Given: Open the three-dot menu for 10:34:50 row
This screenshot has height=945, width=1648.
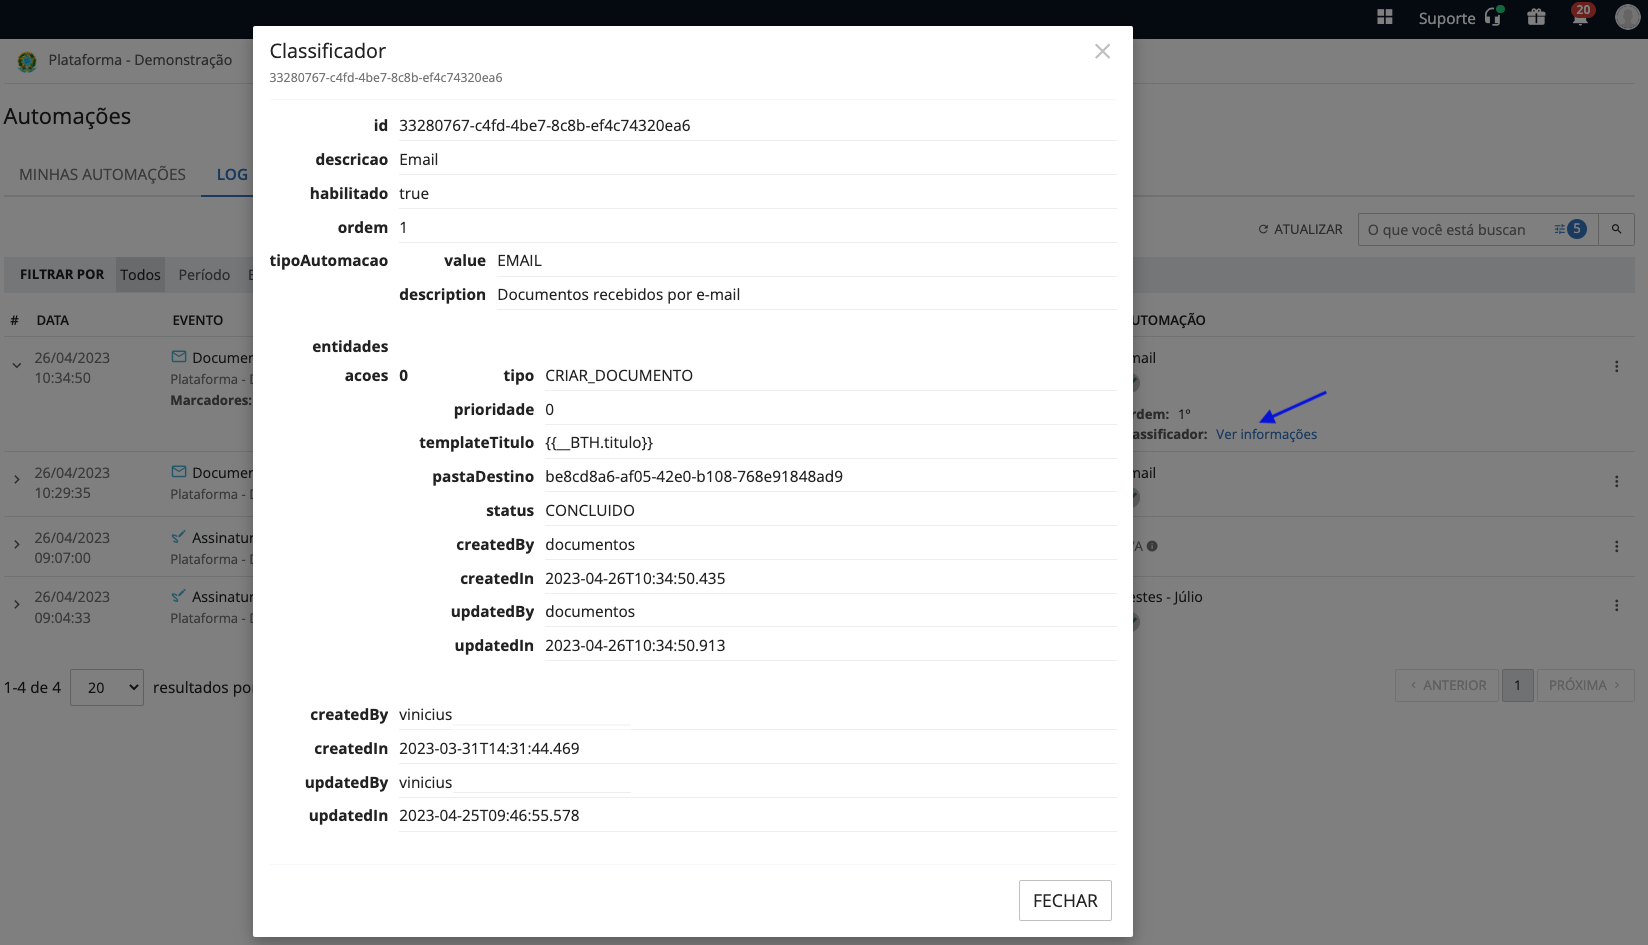Looking at the screenshot, I should coord(1616,367).
